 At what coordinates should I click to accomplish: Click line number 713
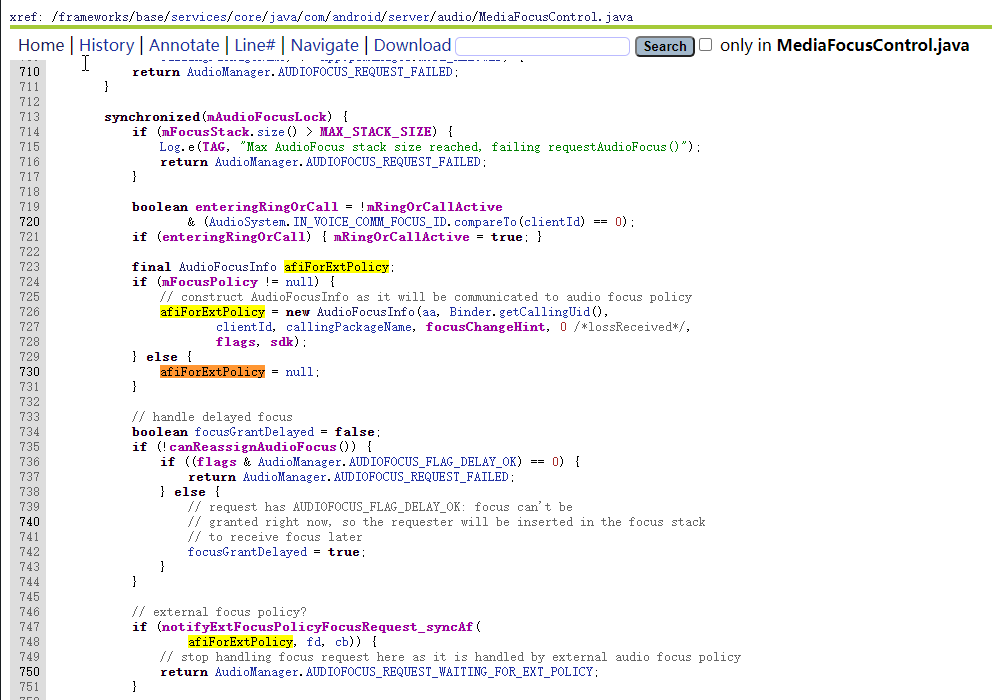coord(29,116)
